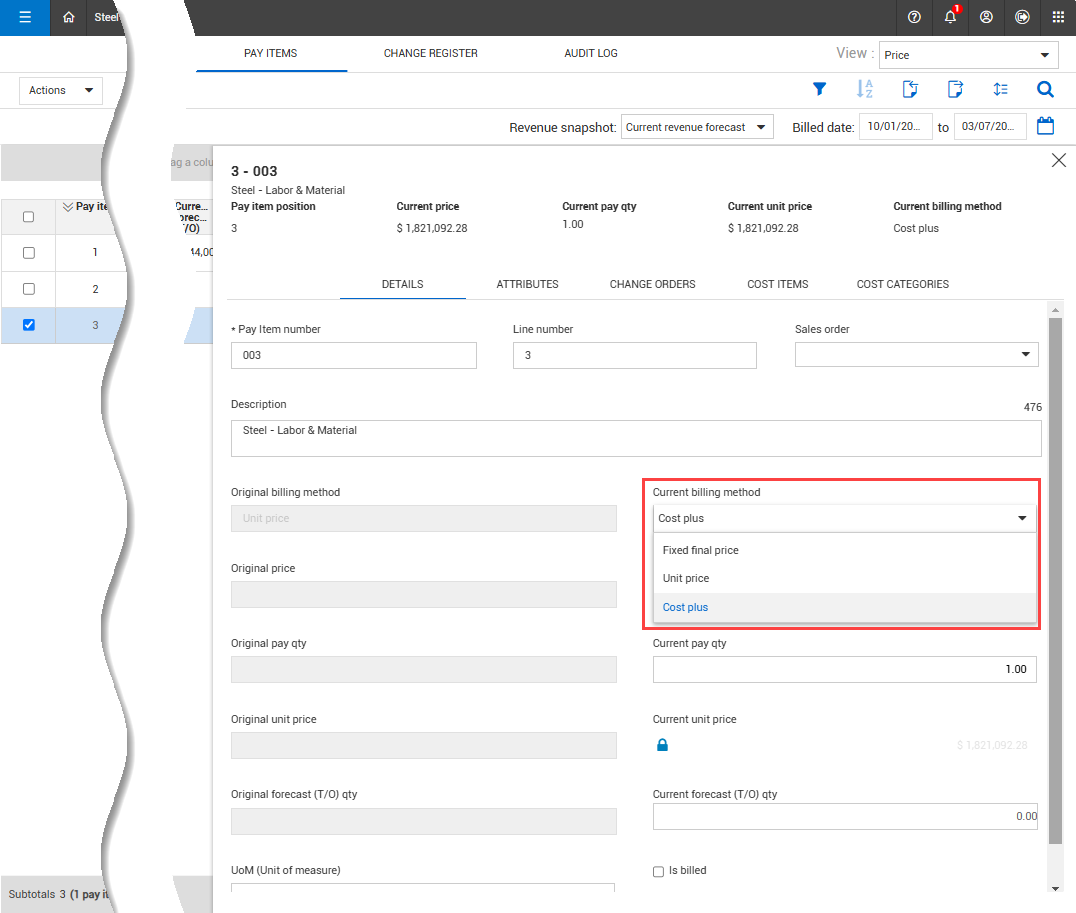Viewport: 1076px width, 913px height.
Task: Uncheck the row 3 checkbox
Action: [x=28, y=324]
